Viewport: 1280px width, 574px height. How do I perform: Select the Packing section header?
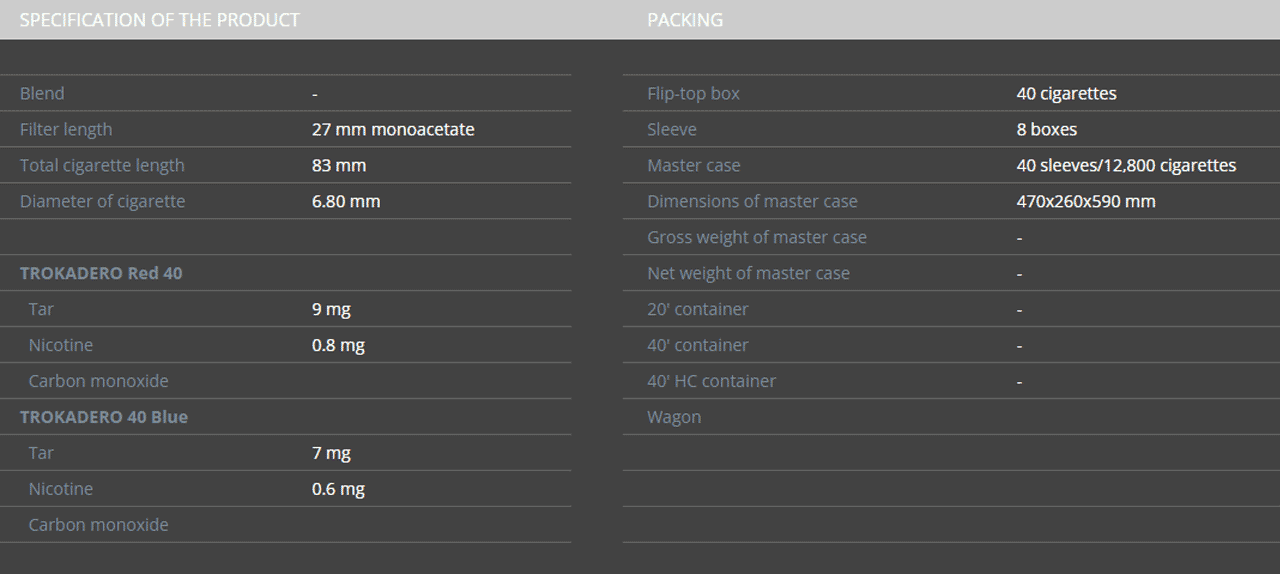[685, 20]
